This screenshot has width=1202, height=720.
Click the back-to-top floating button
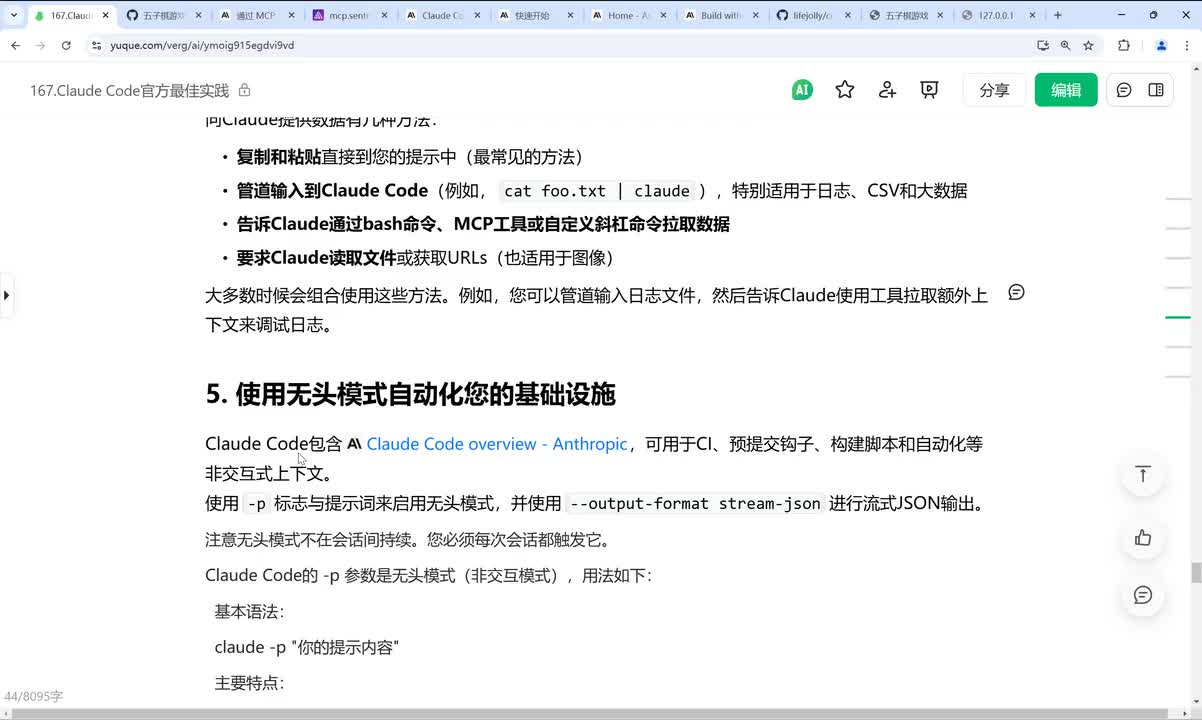1143,474
